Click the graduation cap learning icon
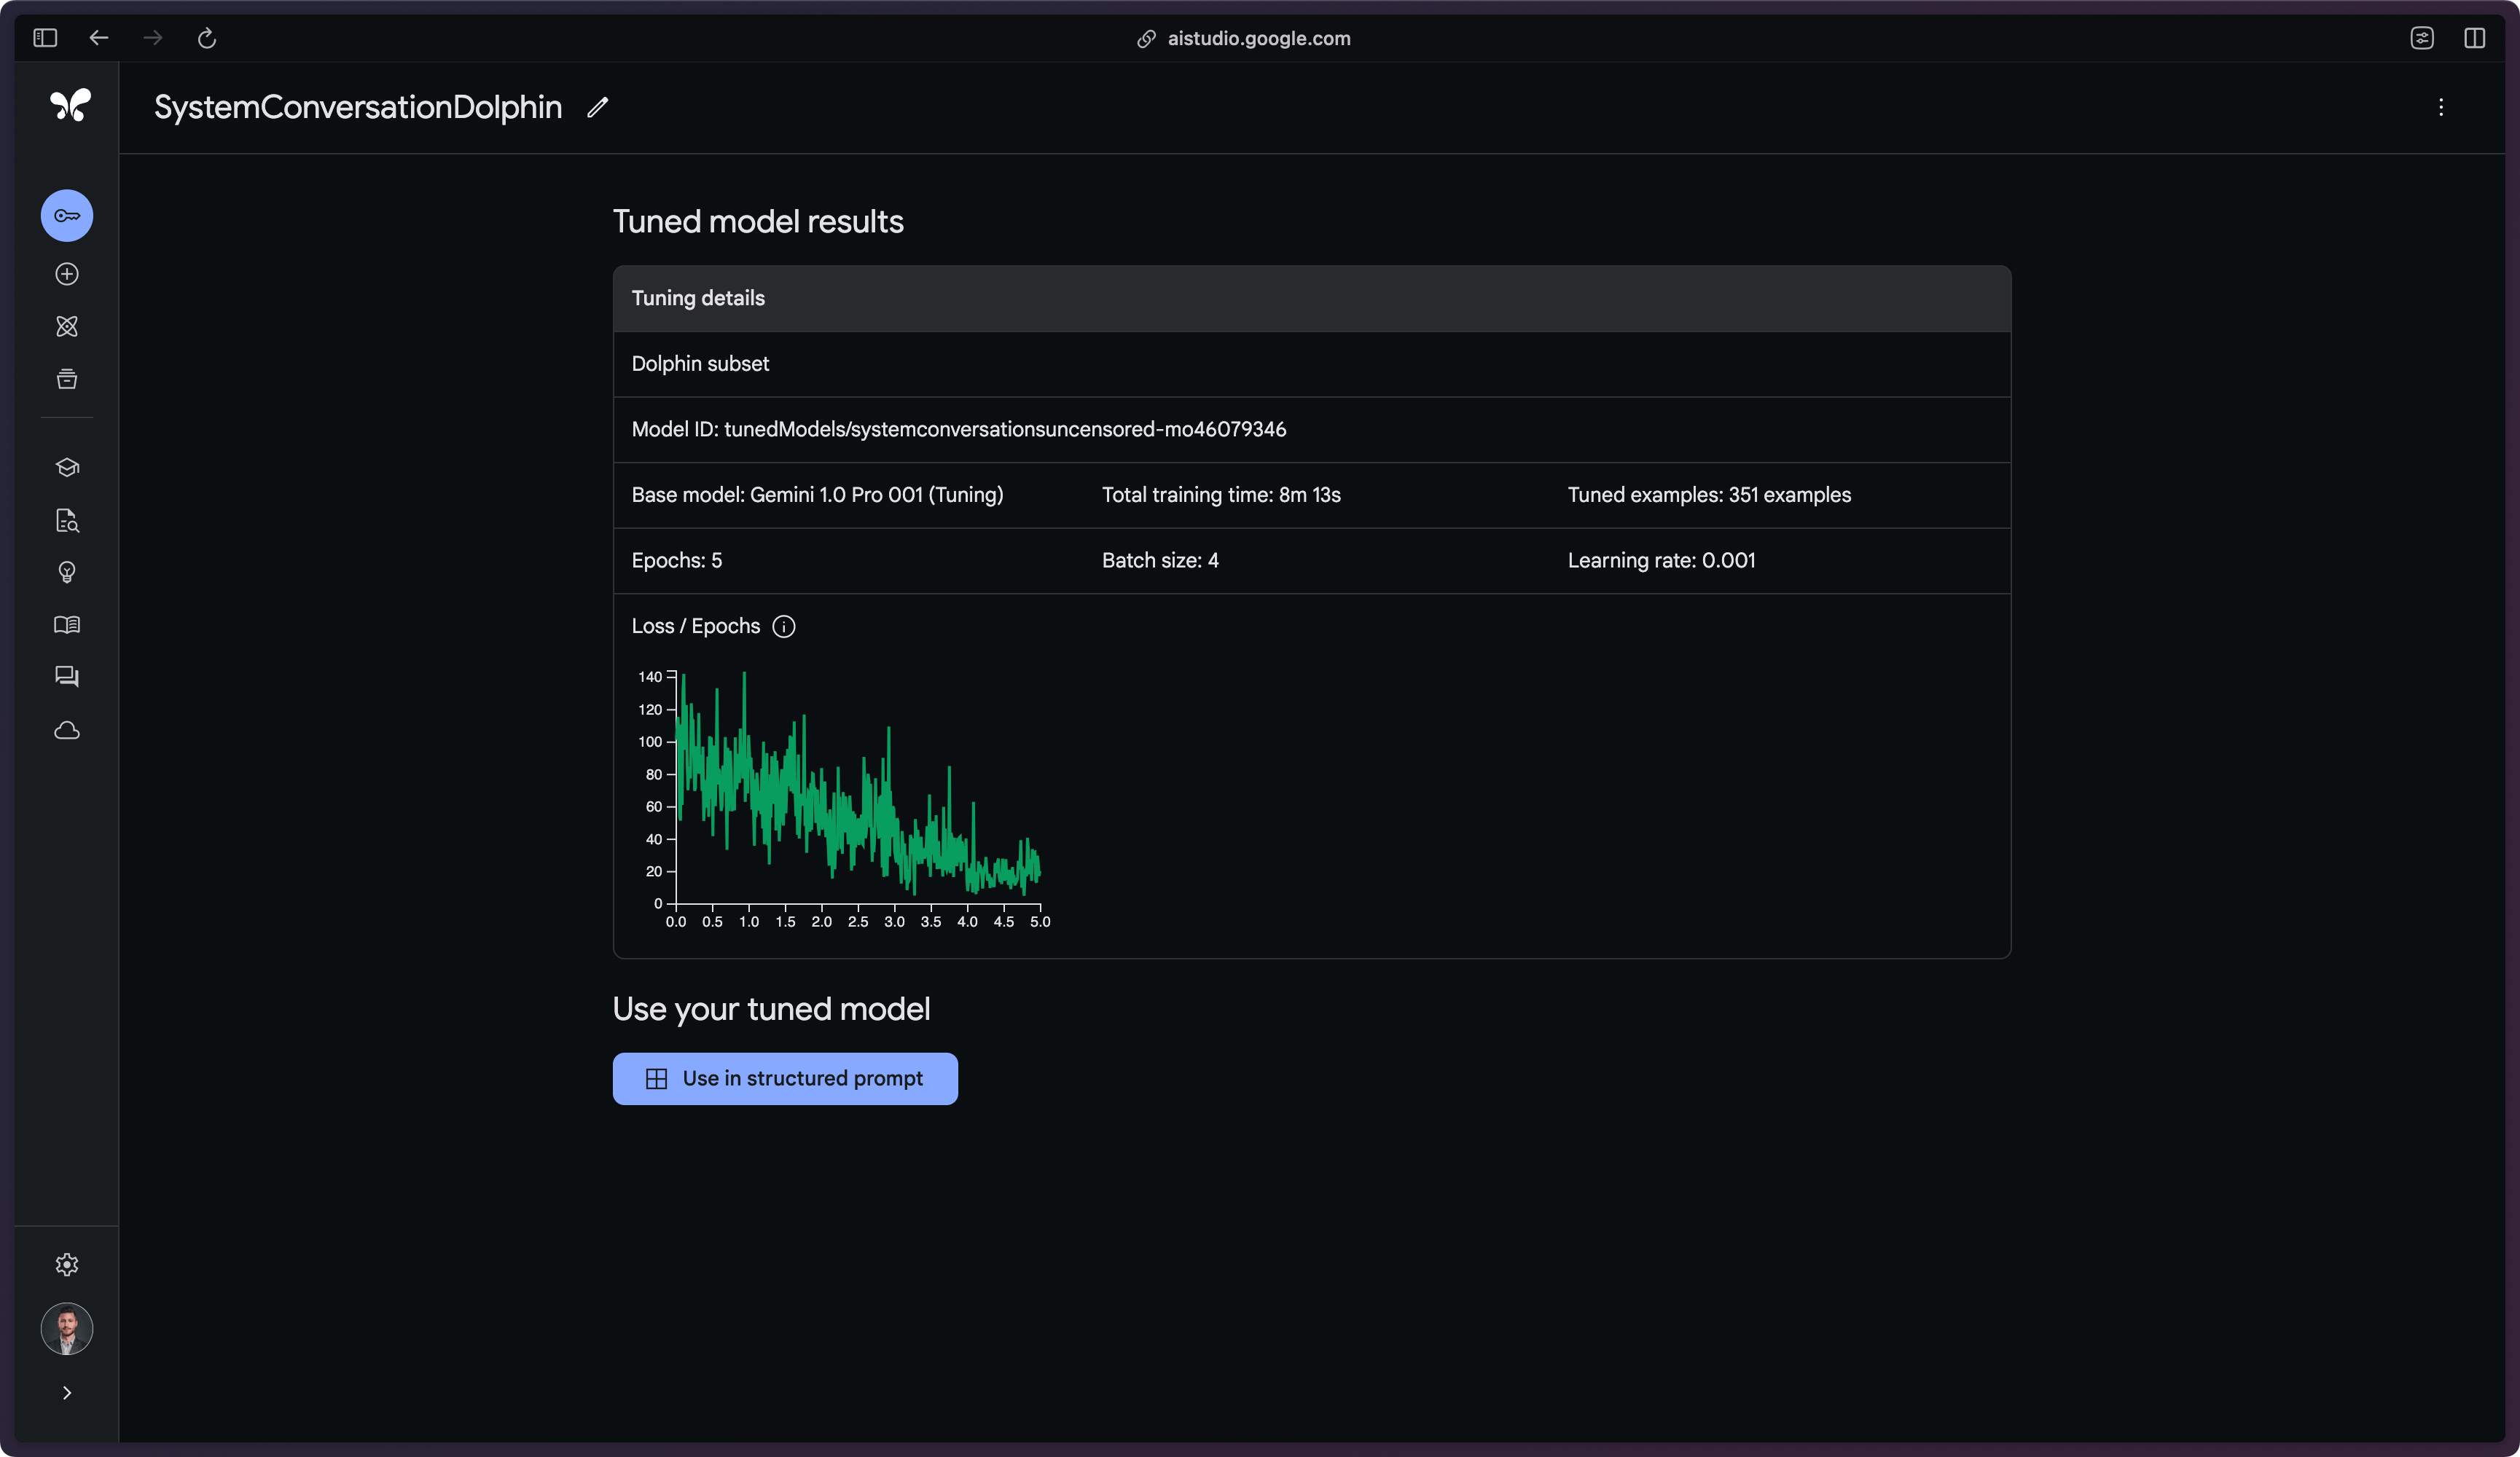This screenshot has height=1457, width=2520. tap(66, 467)
